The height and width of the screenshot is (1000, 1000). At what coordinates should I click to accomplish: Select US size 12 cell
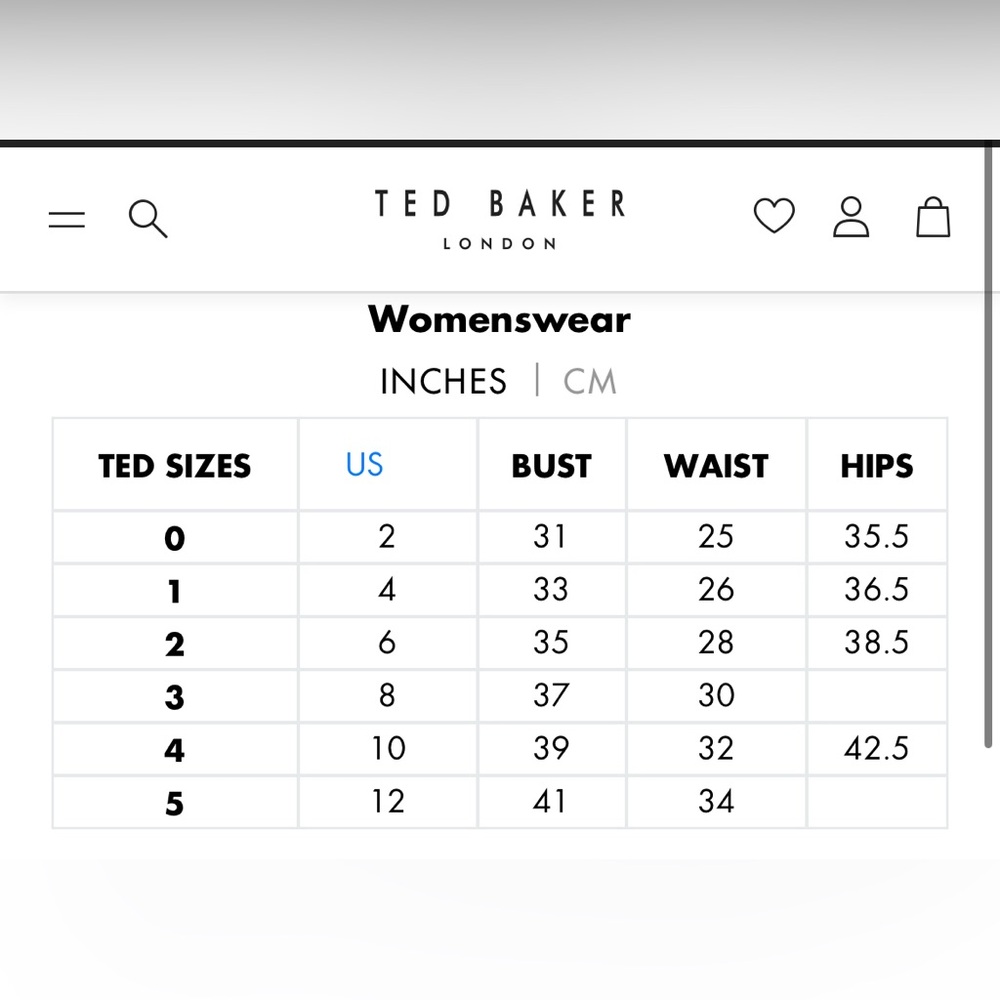click(388, 801)
